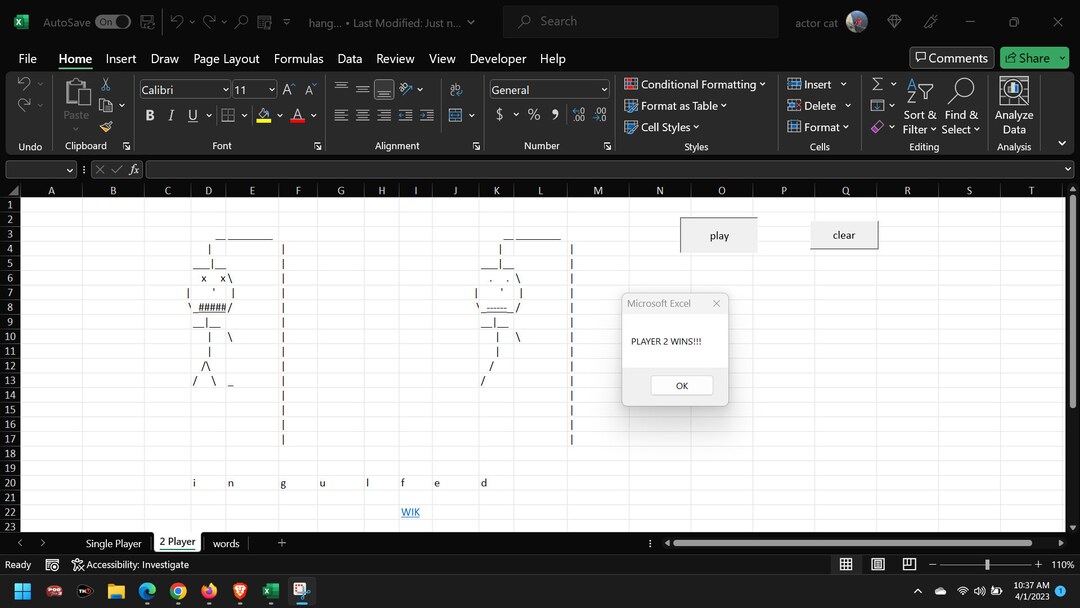1080x608 pixels.
Task: Switch to the Single Player sheet tab
Action: (113, 542)
